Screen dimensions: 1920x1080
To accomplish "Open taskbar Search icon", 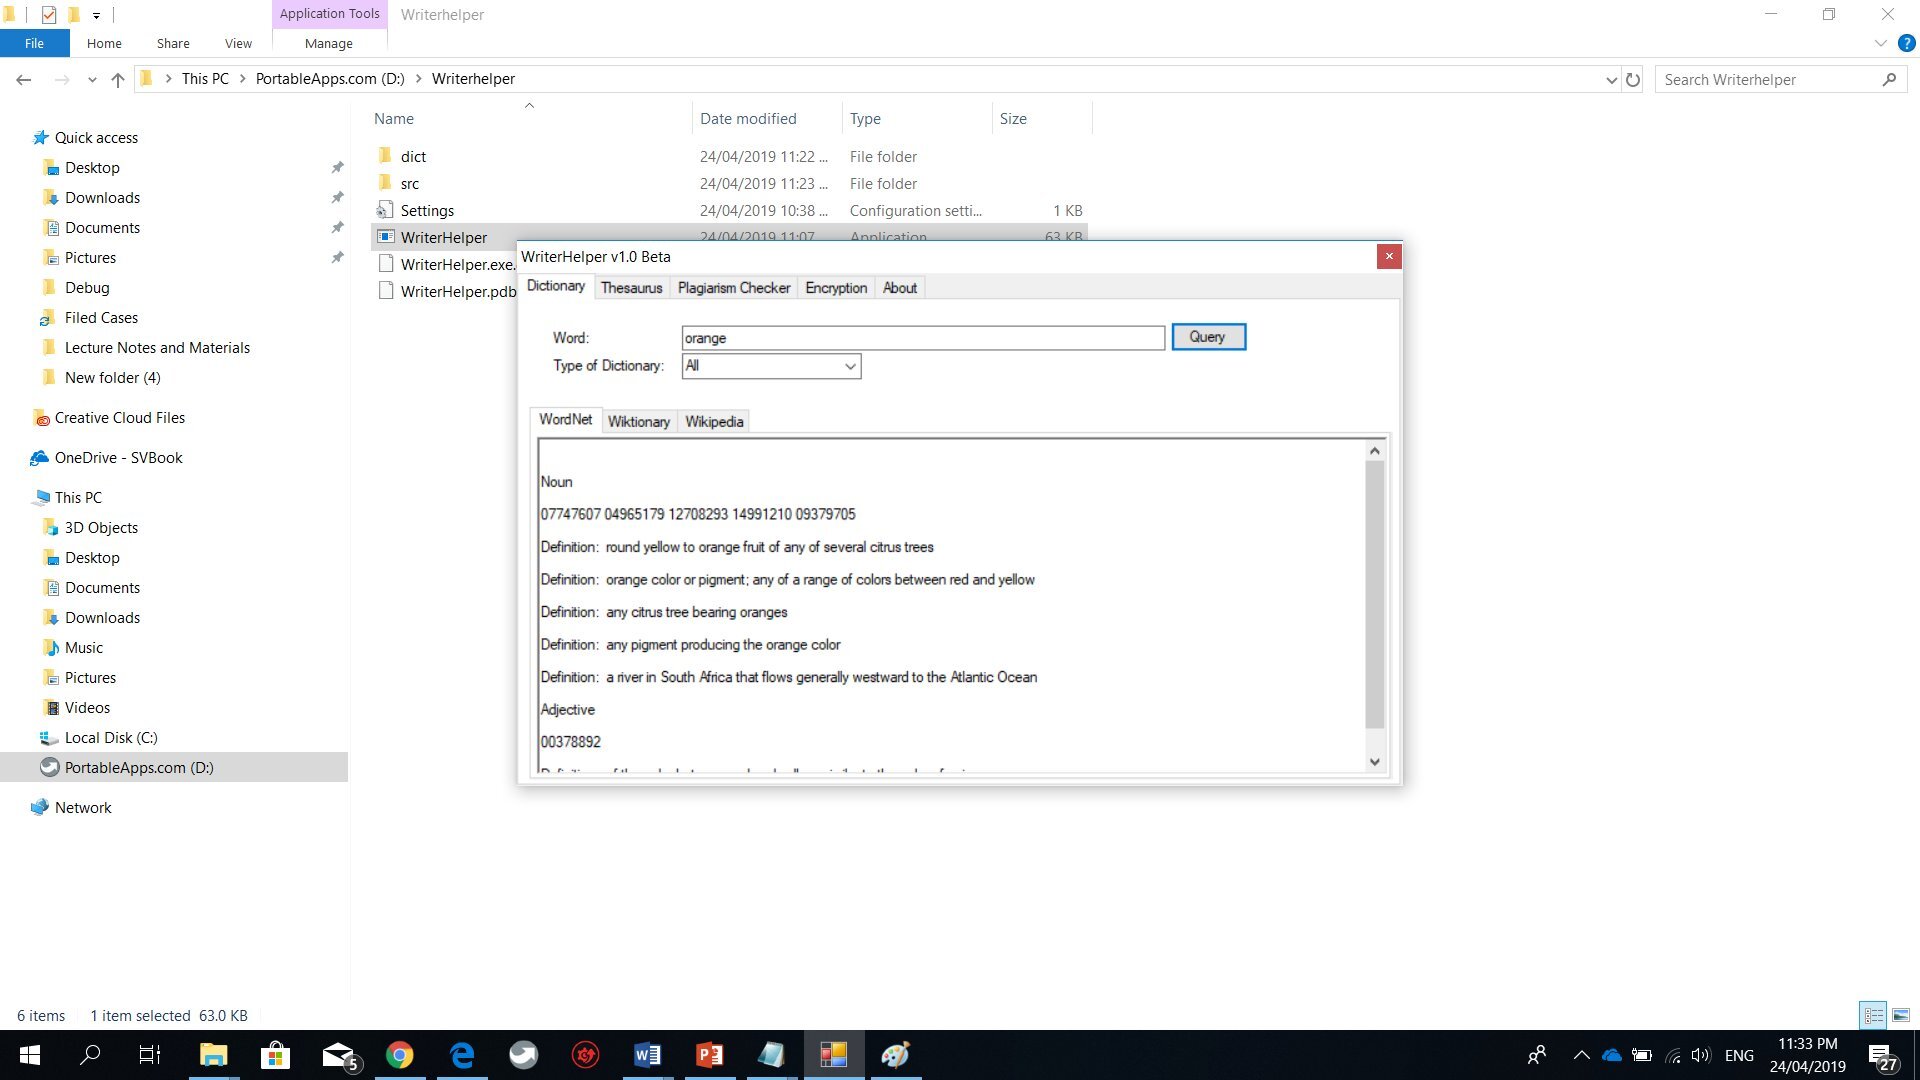I will (90, 1055).
